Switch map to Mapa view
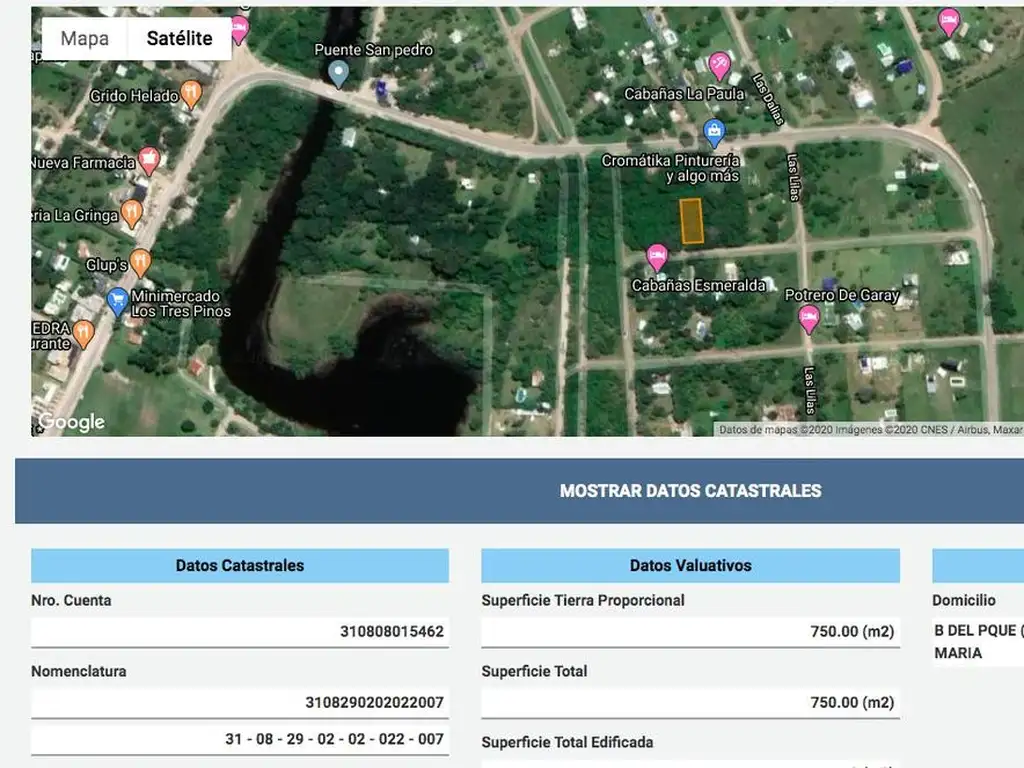 (x=84, y=39)
